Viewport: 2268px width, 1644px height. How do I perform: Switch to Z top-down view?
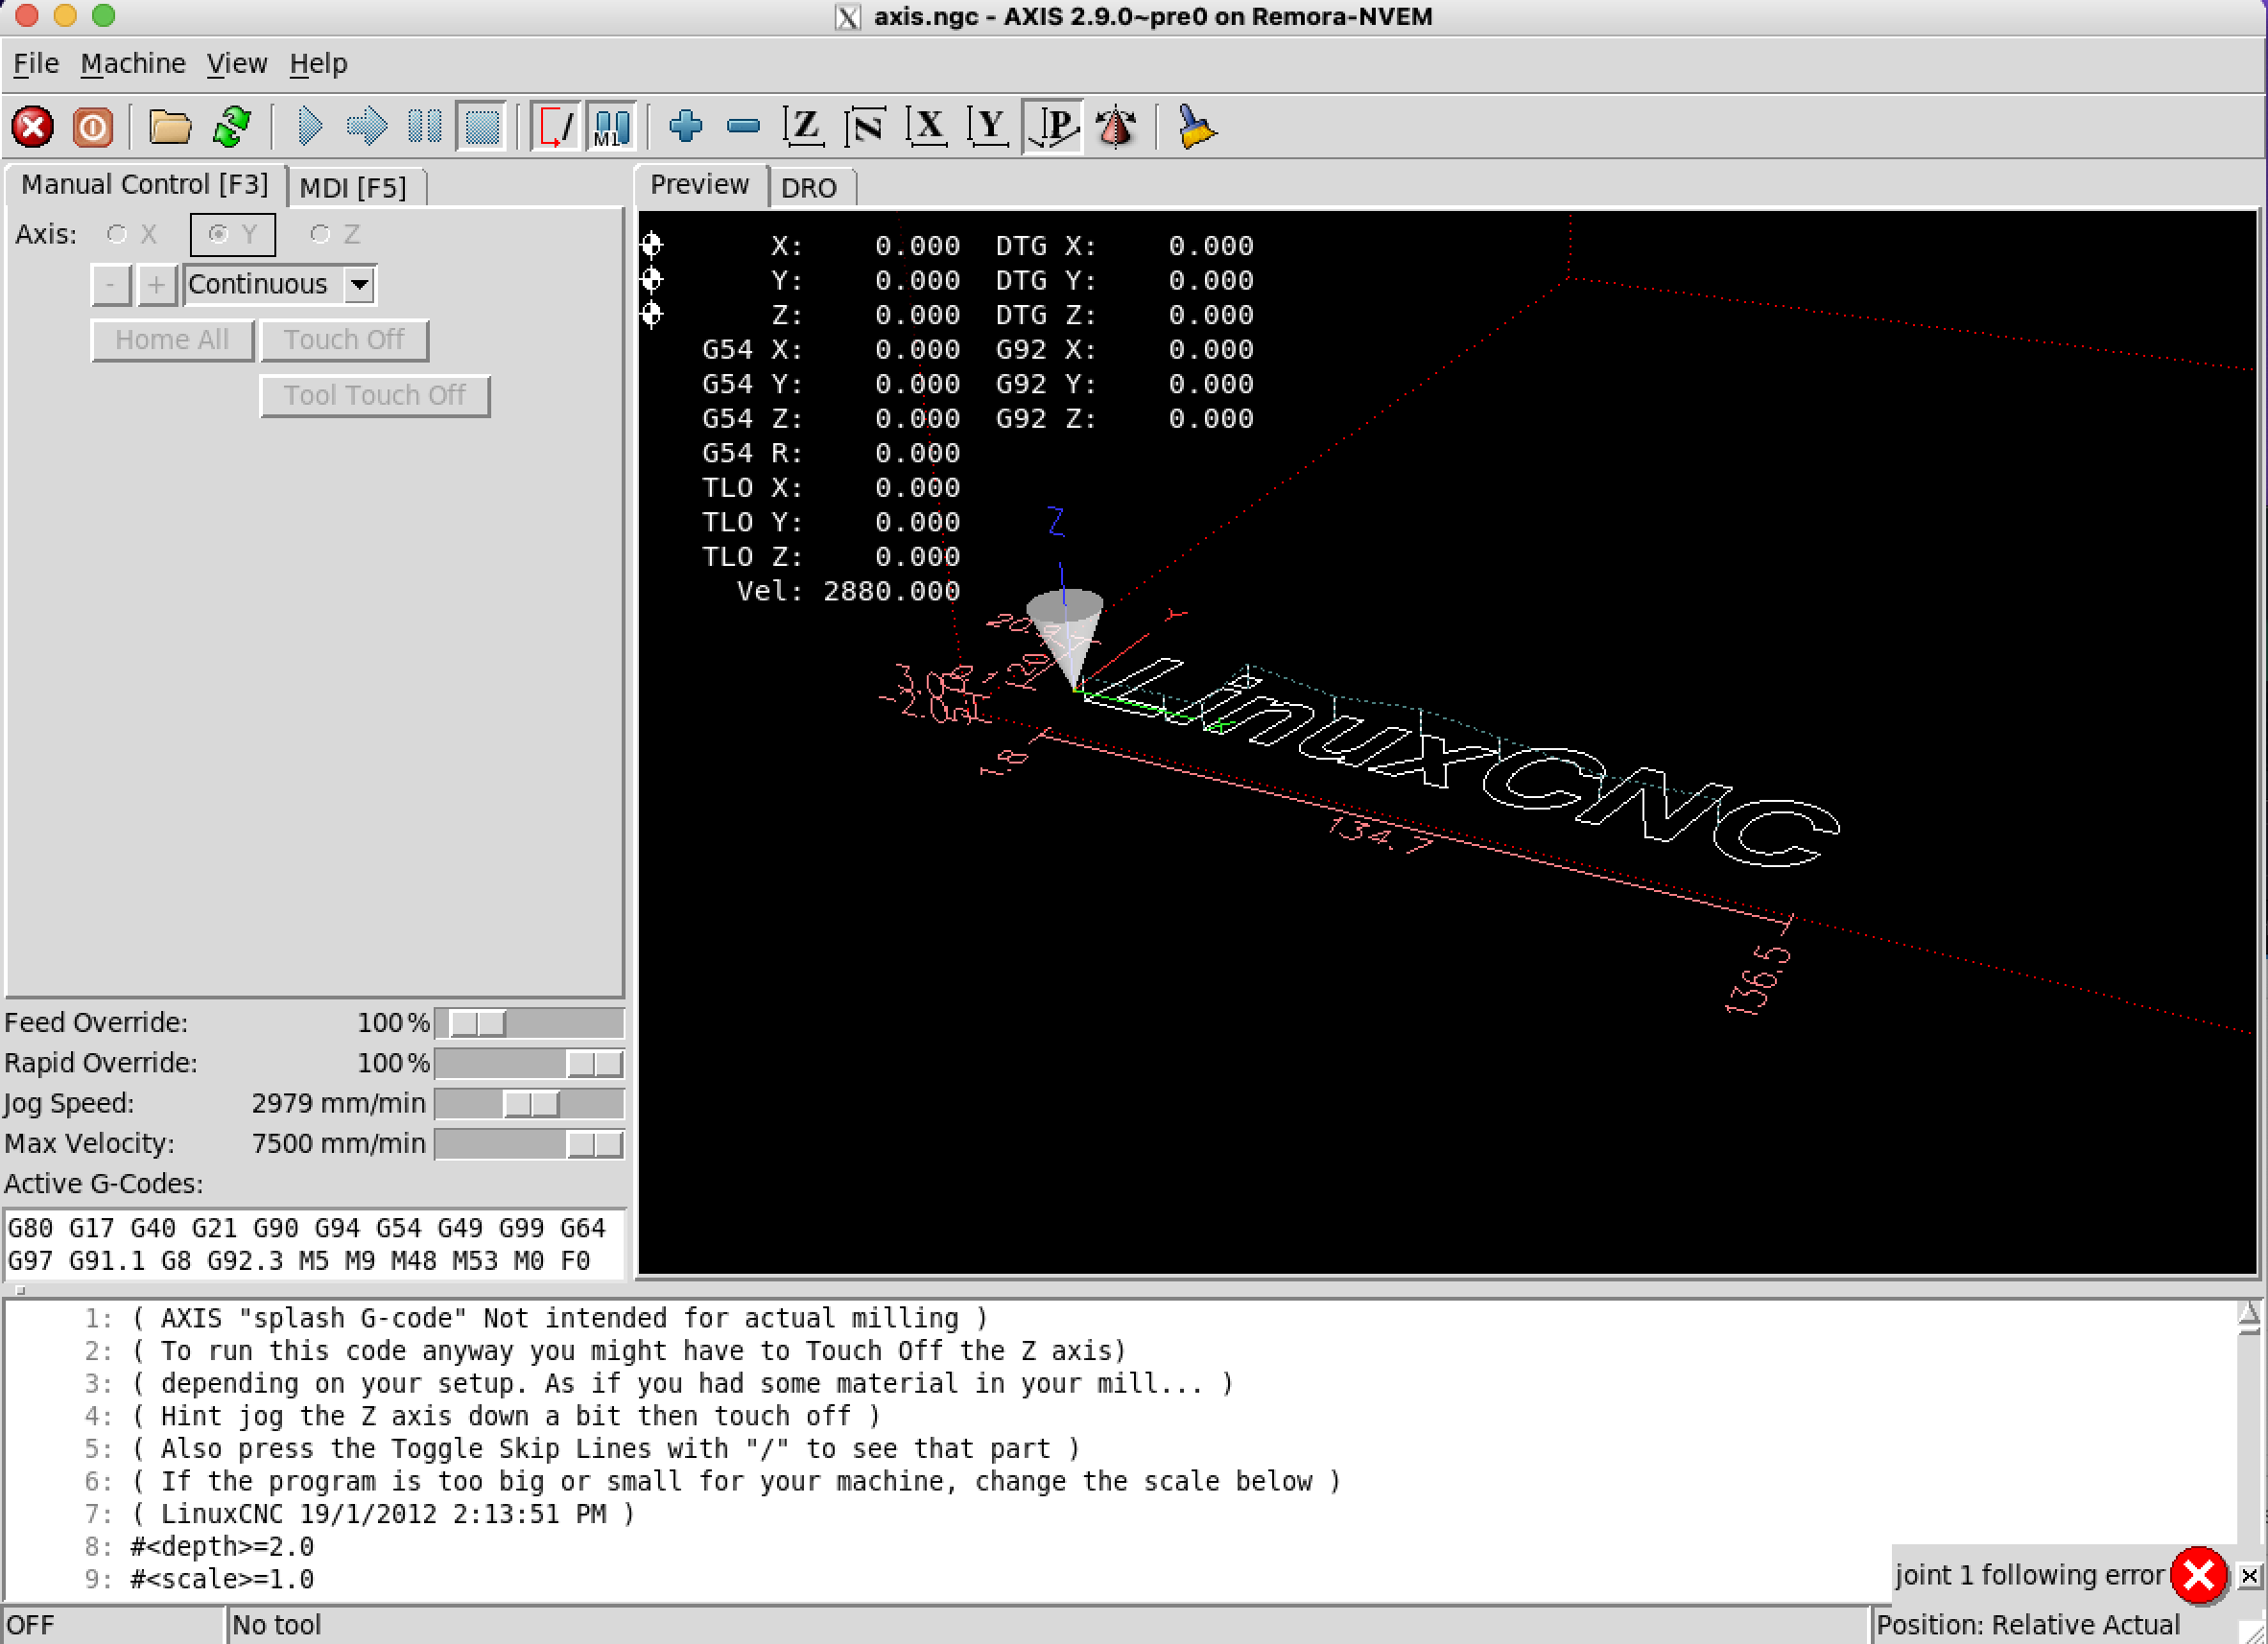point(804,127)
